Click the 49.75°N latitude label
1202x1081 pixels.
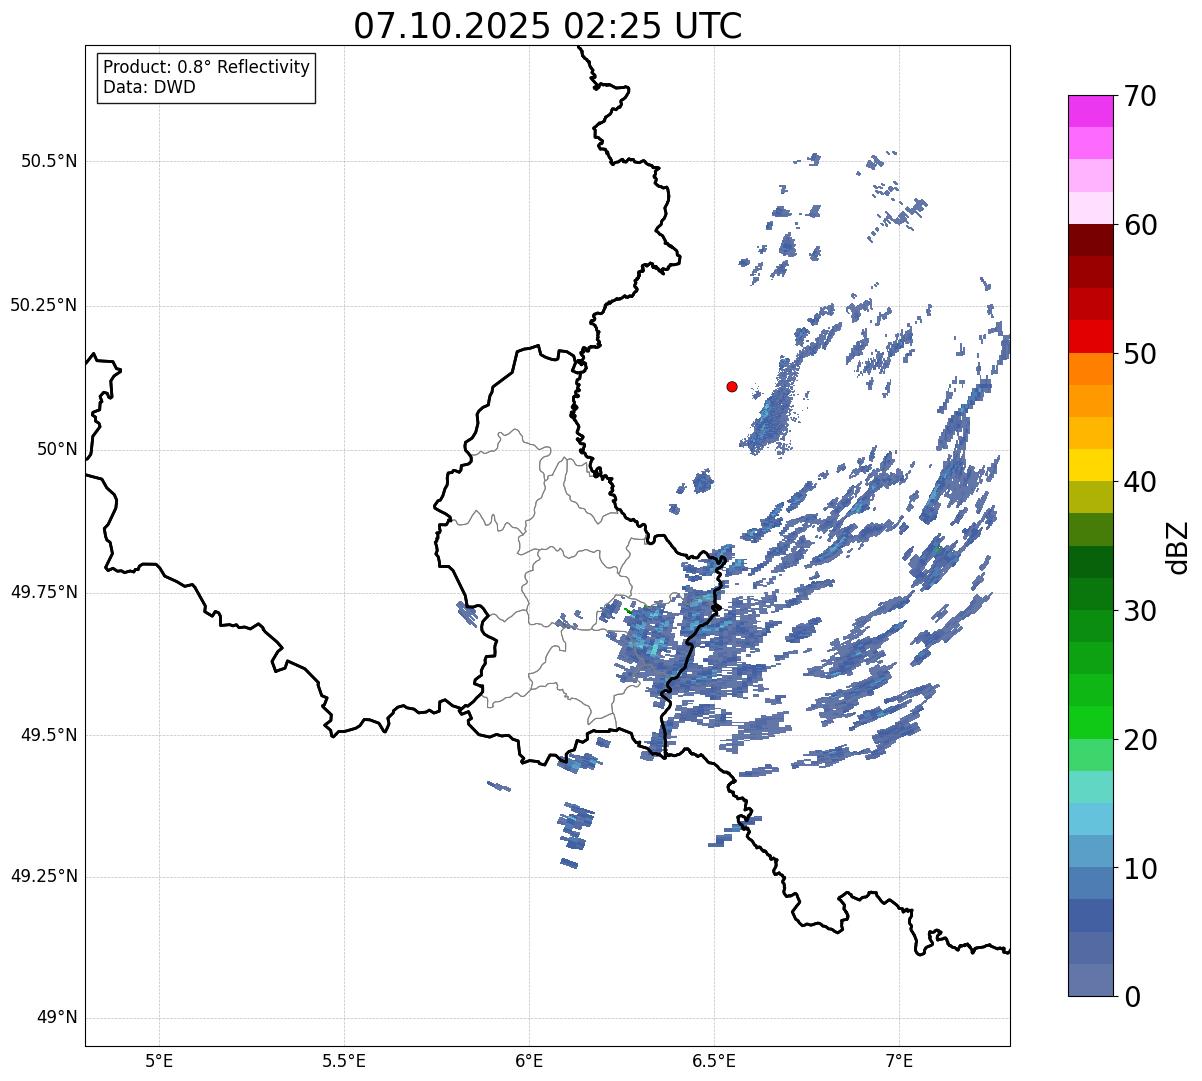coord(44,592)
